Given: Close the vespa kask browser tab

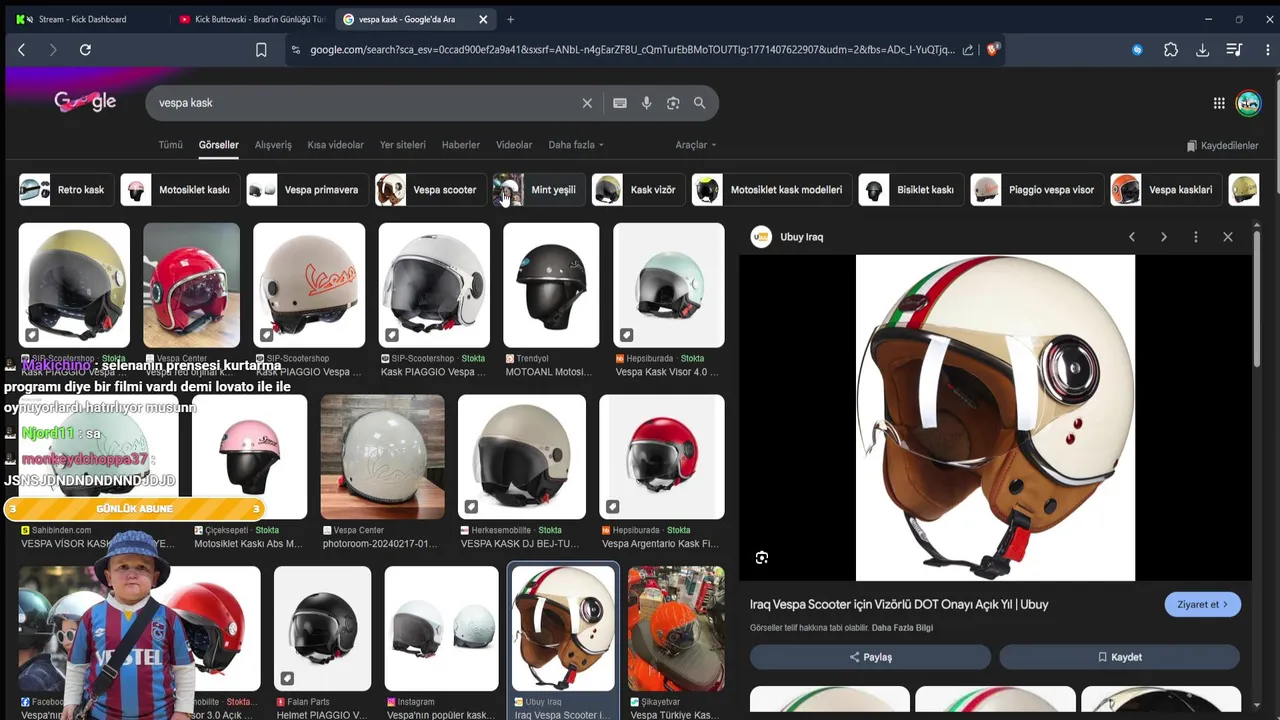Looking at the screenshot, I should click(x=483, y=19).
